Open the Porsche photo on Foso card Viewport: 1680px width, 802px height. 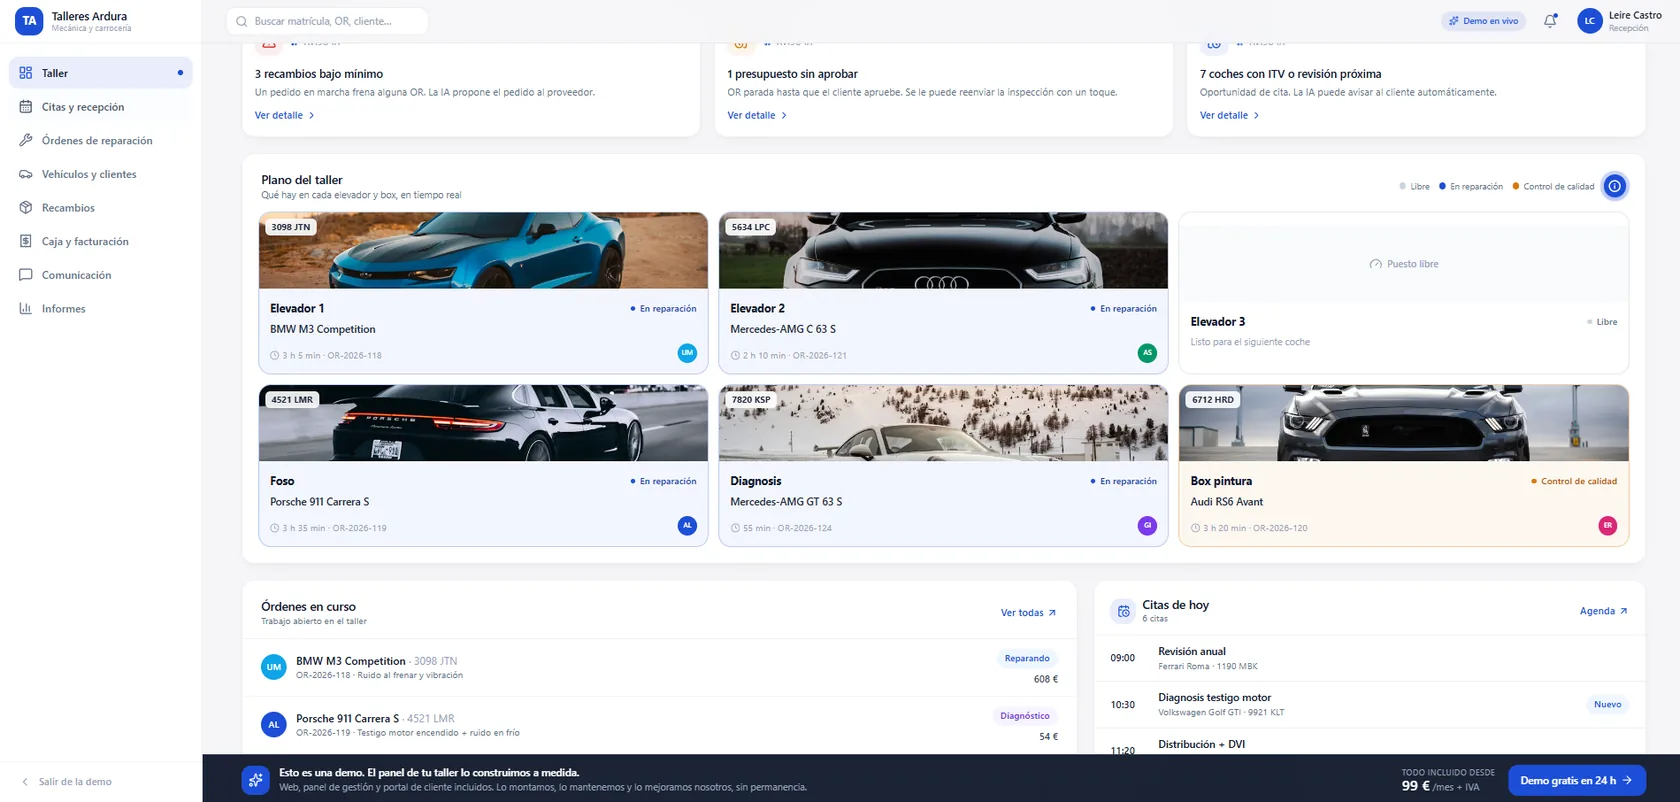point(483,423)
